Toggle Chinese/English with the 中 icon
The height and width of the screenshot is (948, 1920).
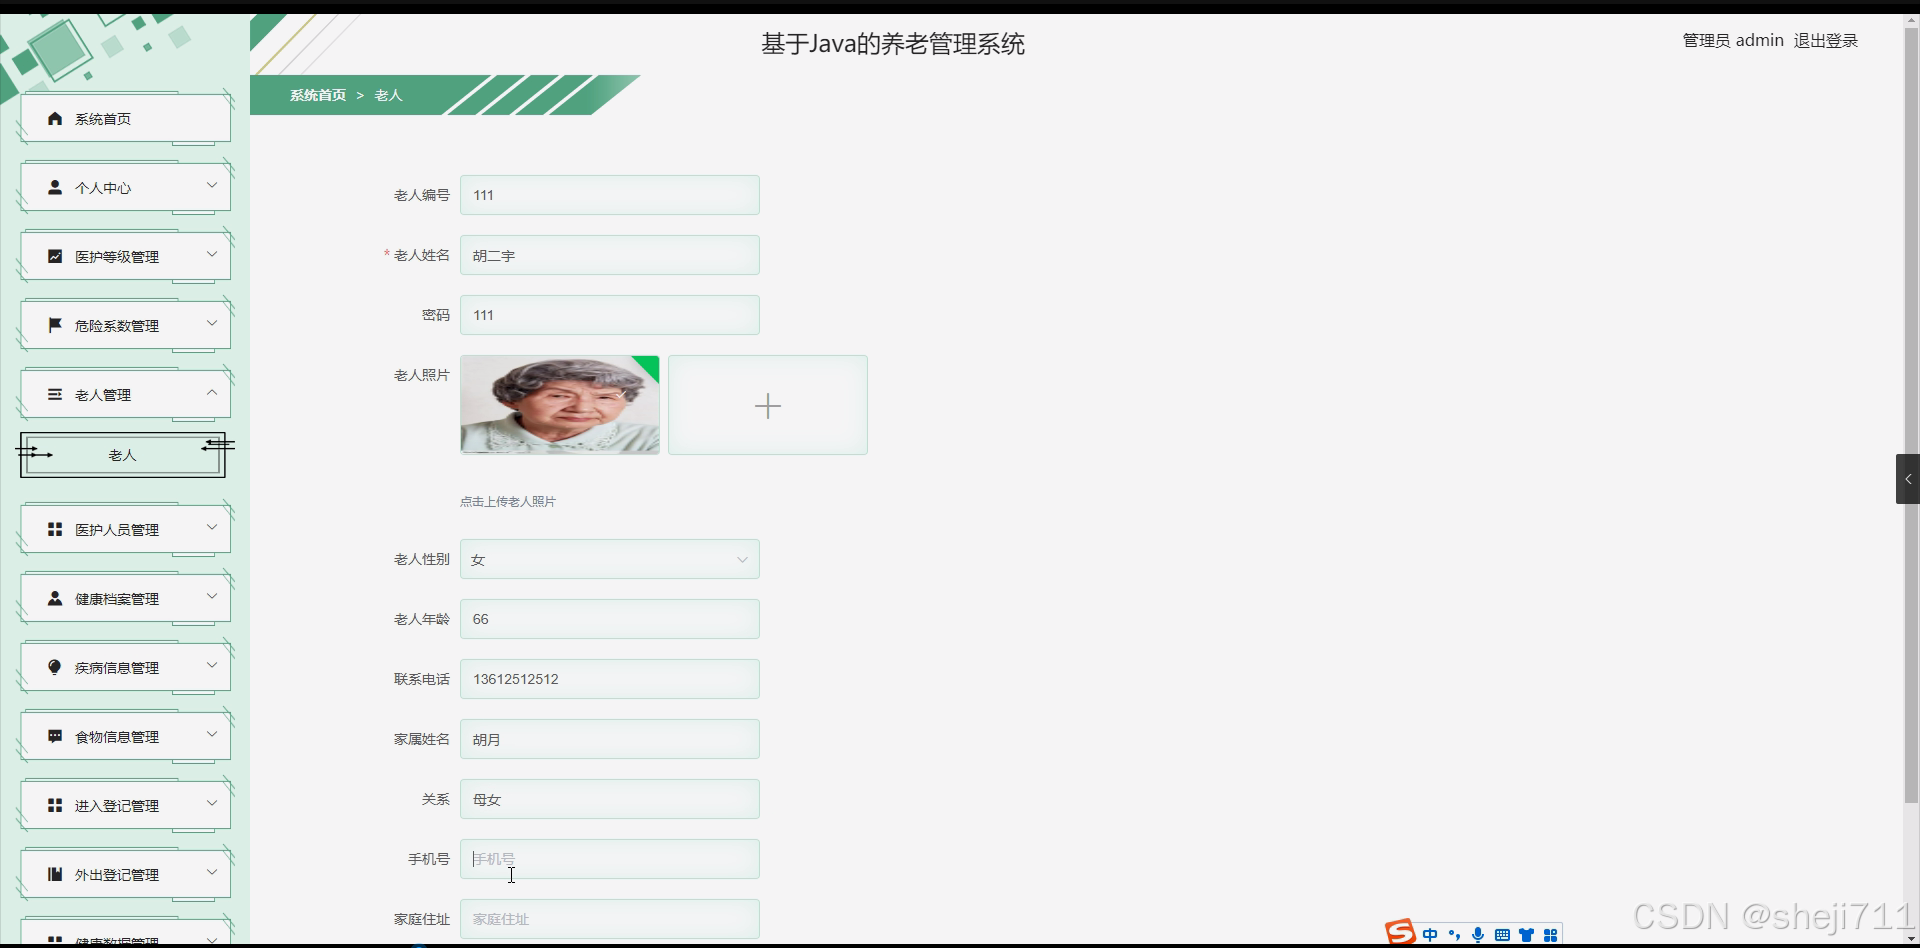[1430, 934]
